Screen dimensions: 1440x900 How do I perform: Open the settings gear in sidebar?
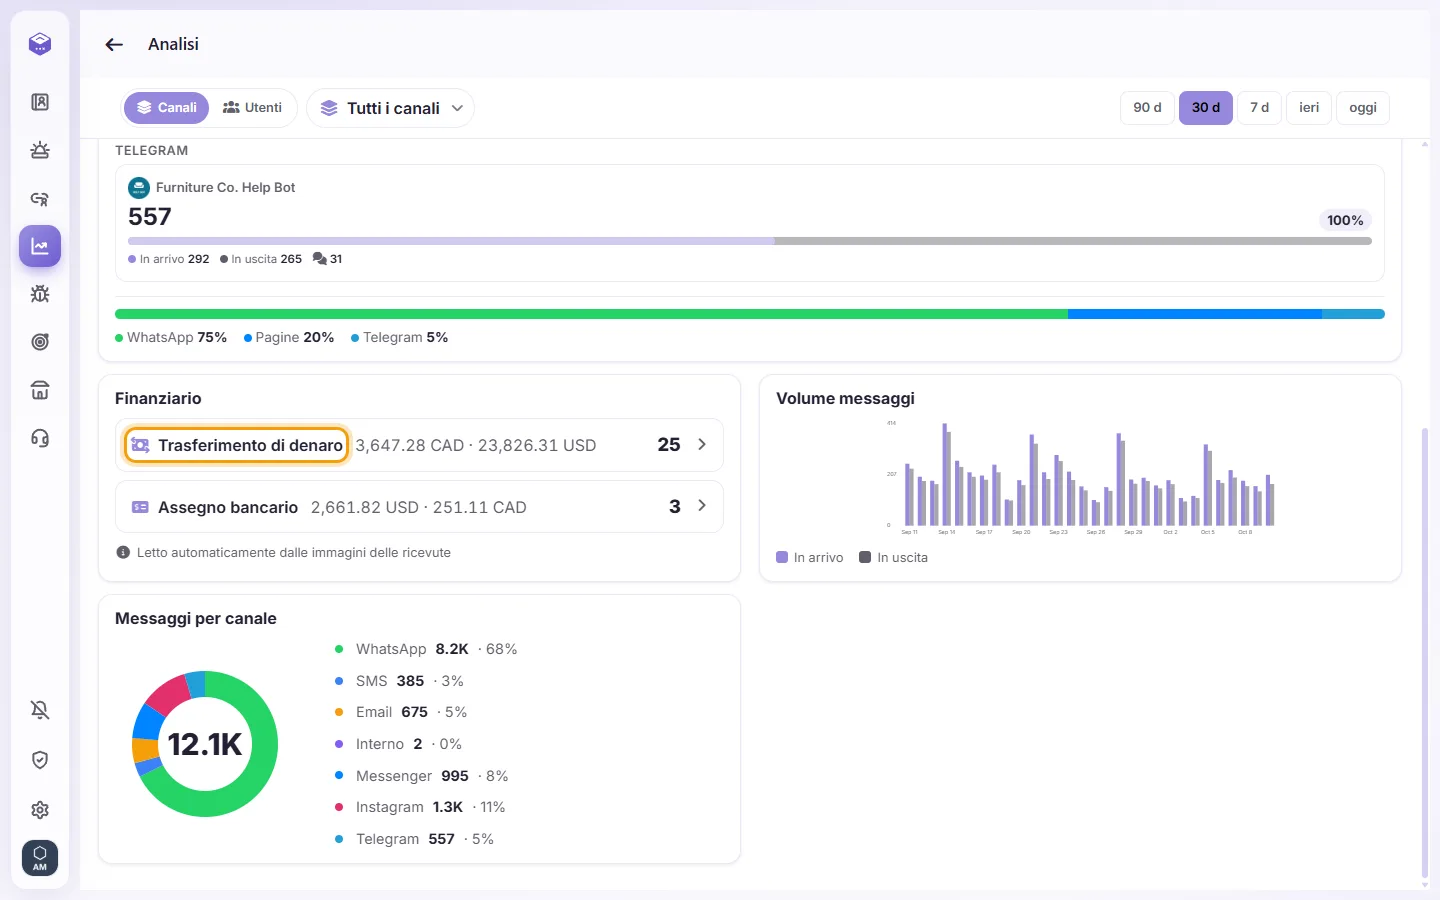40,810
